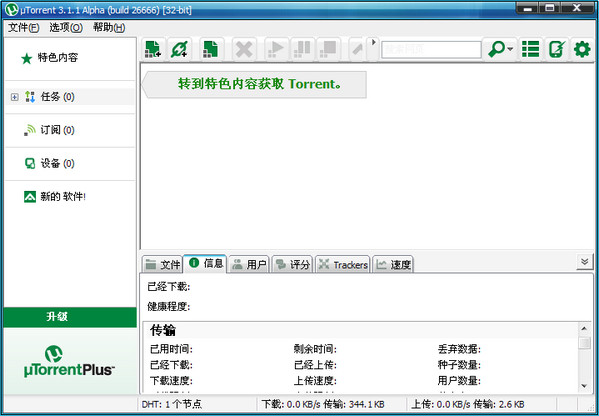Viewport: 599px width, 416px height.
Task: Select 订阅 (0) feeds item
Action: (x=57, y=130)
